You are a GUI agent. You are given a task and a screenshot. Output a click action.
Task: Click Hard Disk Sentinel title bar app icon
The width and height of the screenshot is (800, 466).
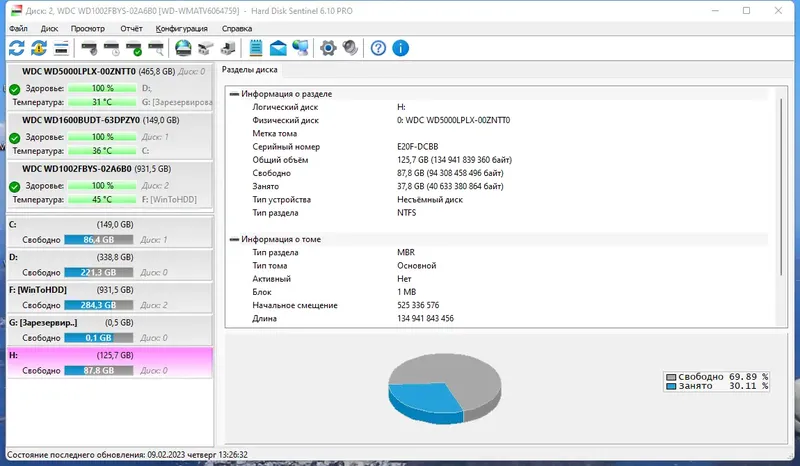(17, 10)
